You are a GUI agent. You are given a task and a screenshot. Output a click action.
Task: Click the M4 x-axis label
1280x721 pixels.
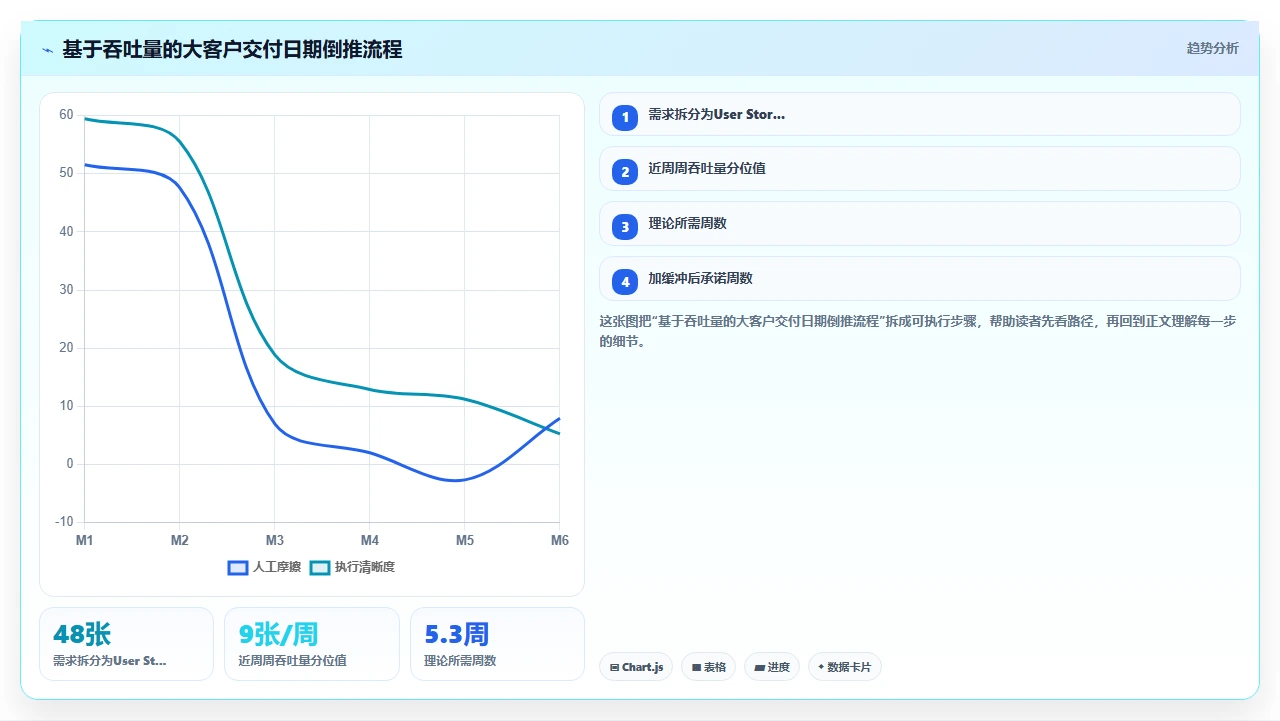[370, 540]
